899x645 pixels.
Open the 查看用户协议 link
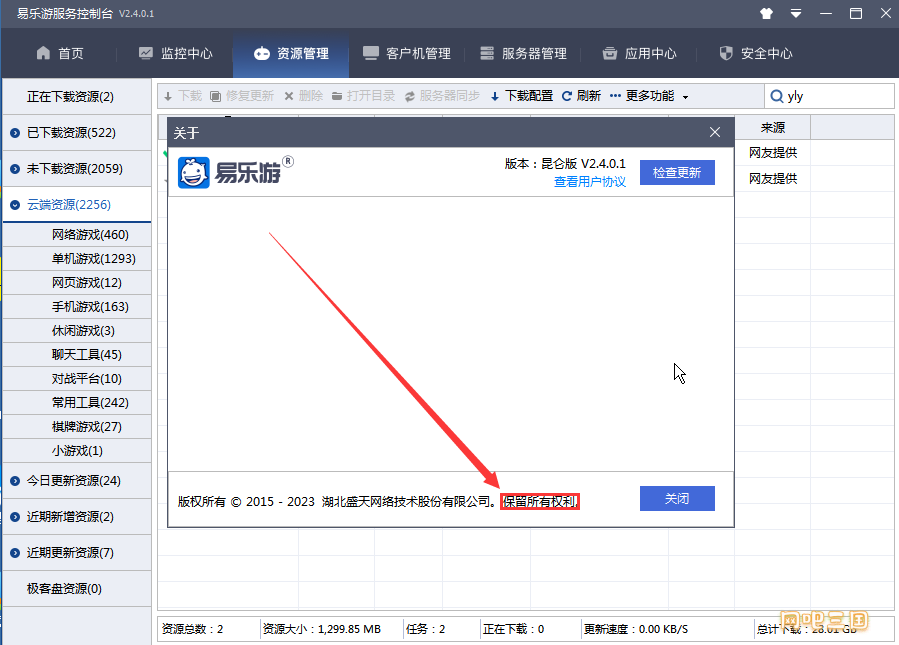(590, 182)
